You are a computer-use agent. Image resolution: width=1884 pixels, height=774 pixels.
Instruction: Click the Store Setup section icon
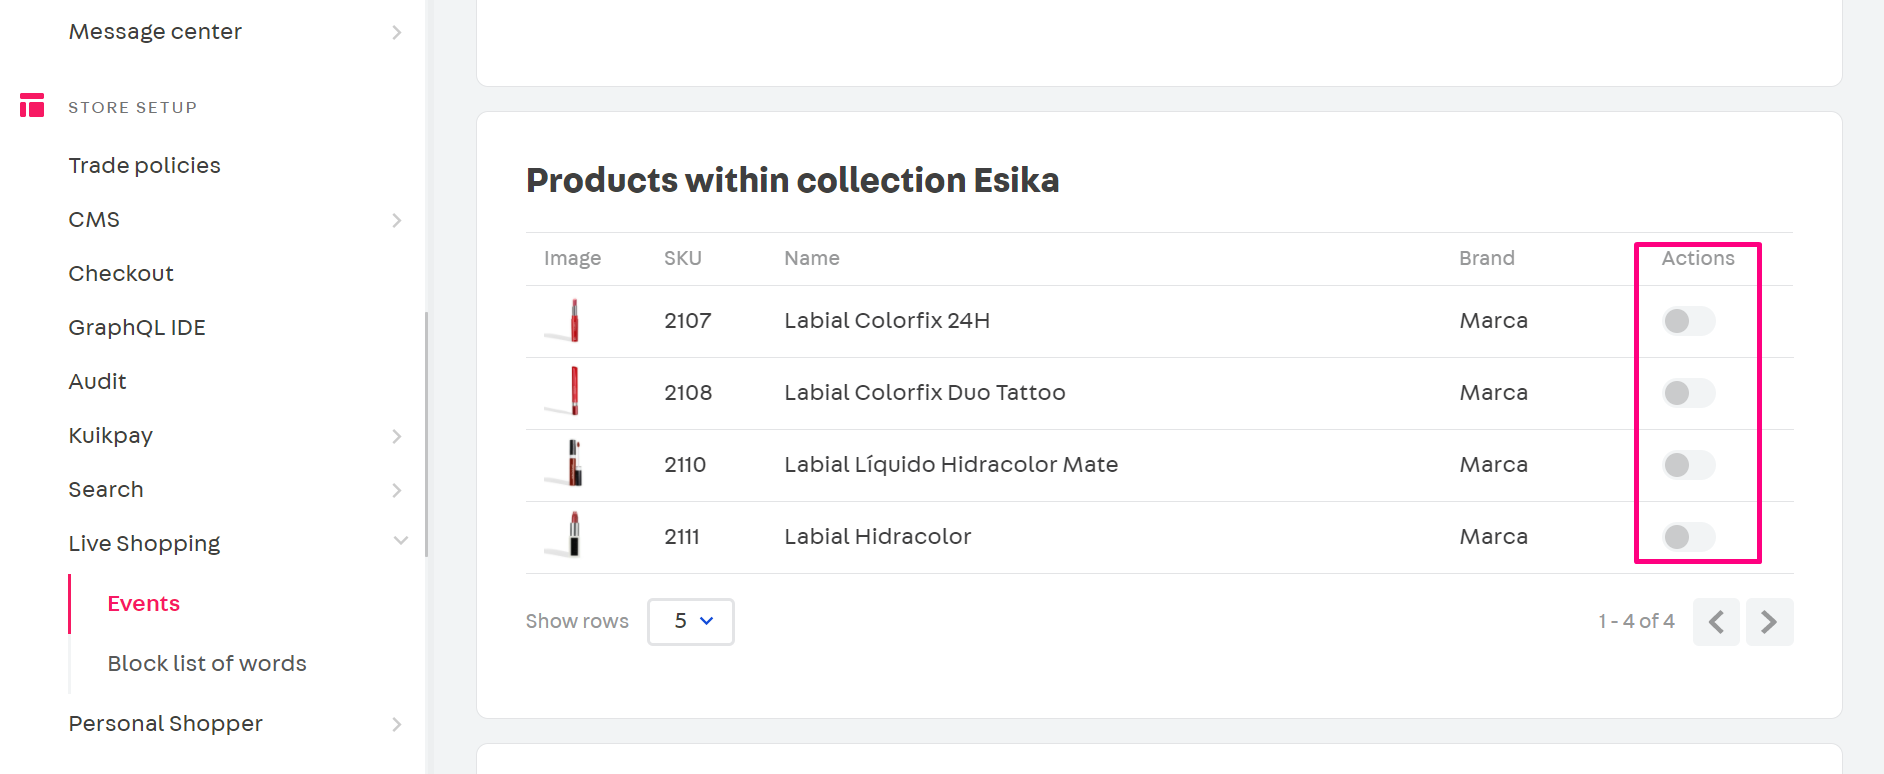click(32, 105)
